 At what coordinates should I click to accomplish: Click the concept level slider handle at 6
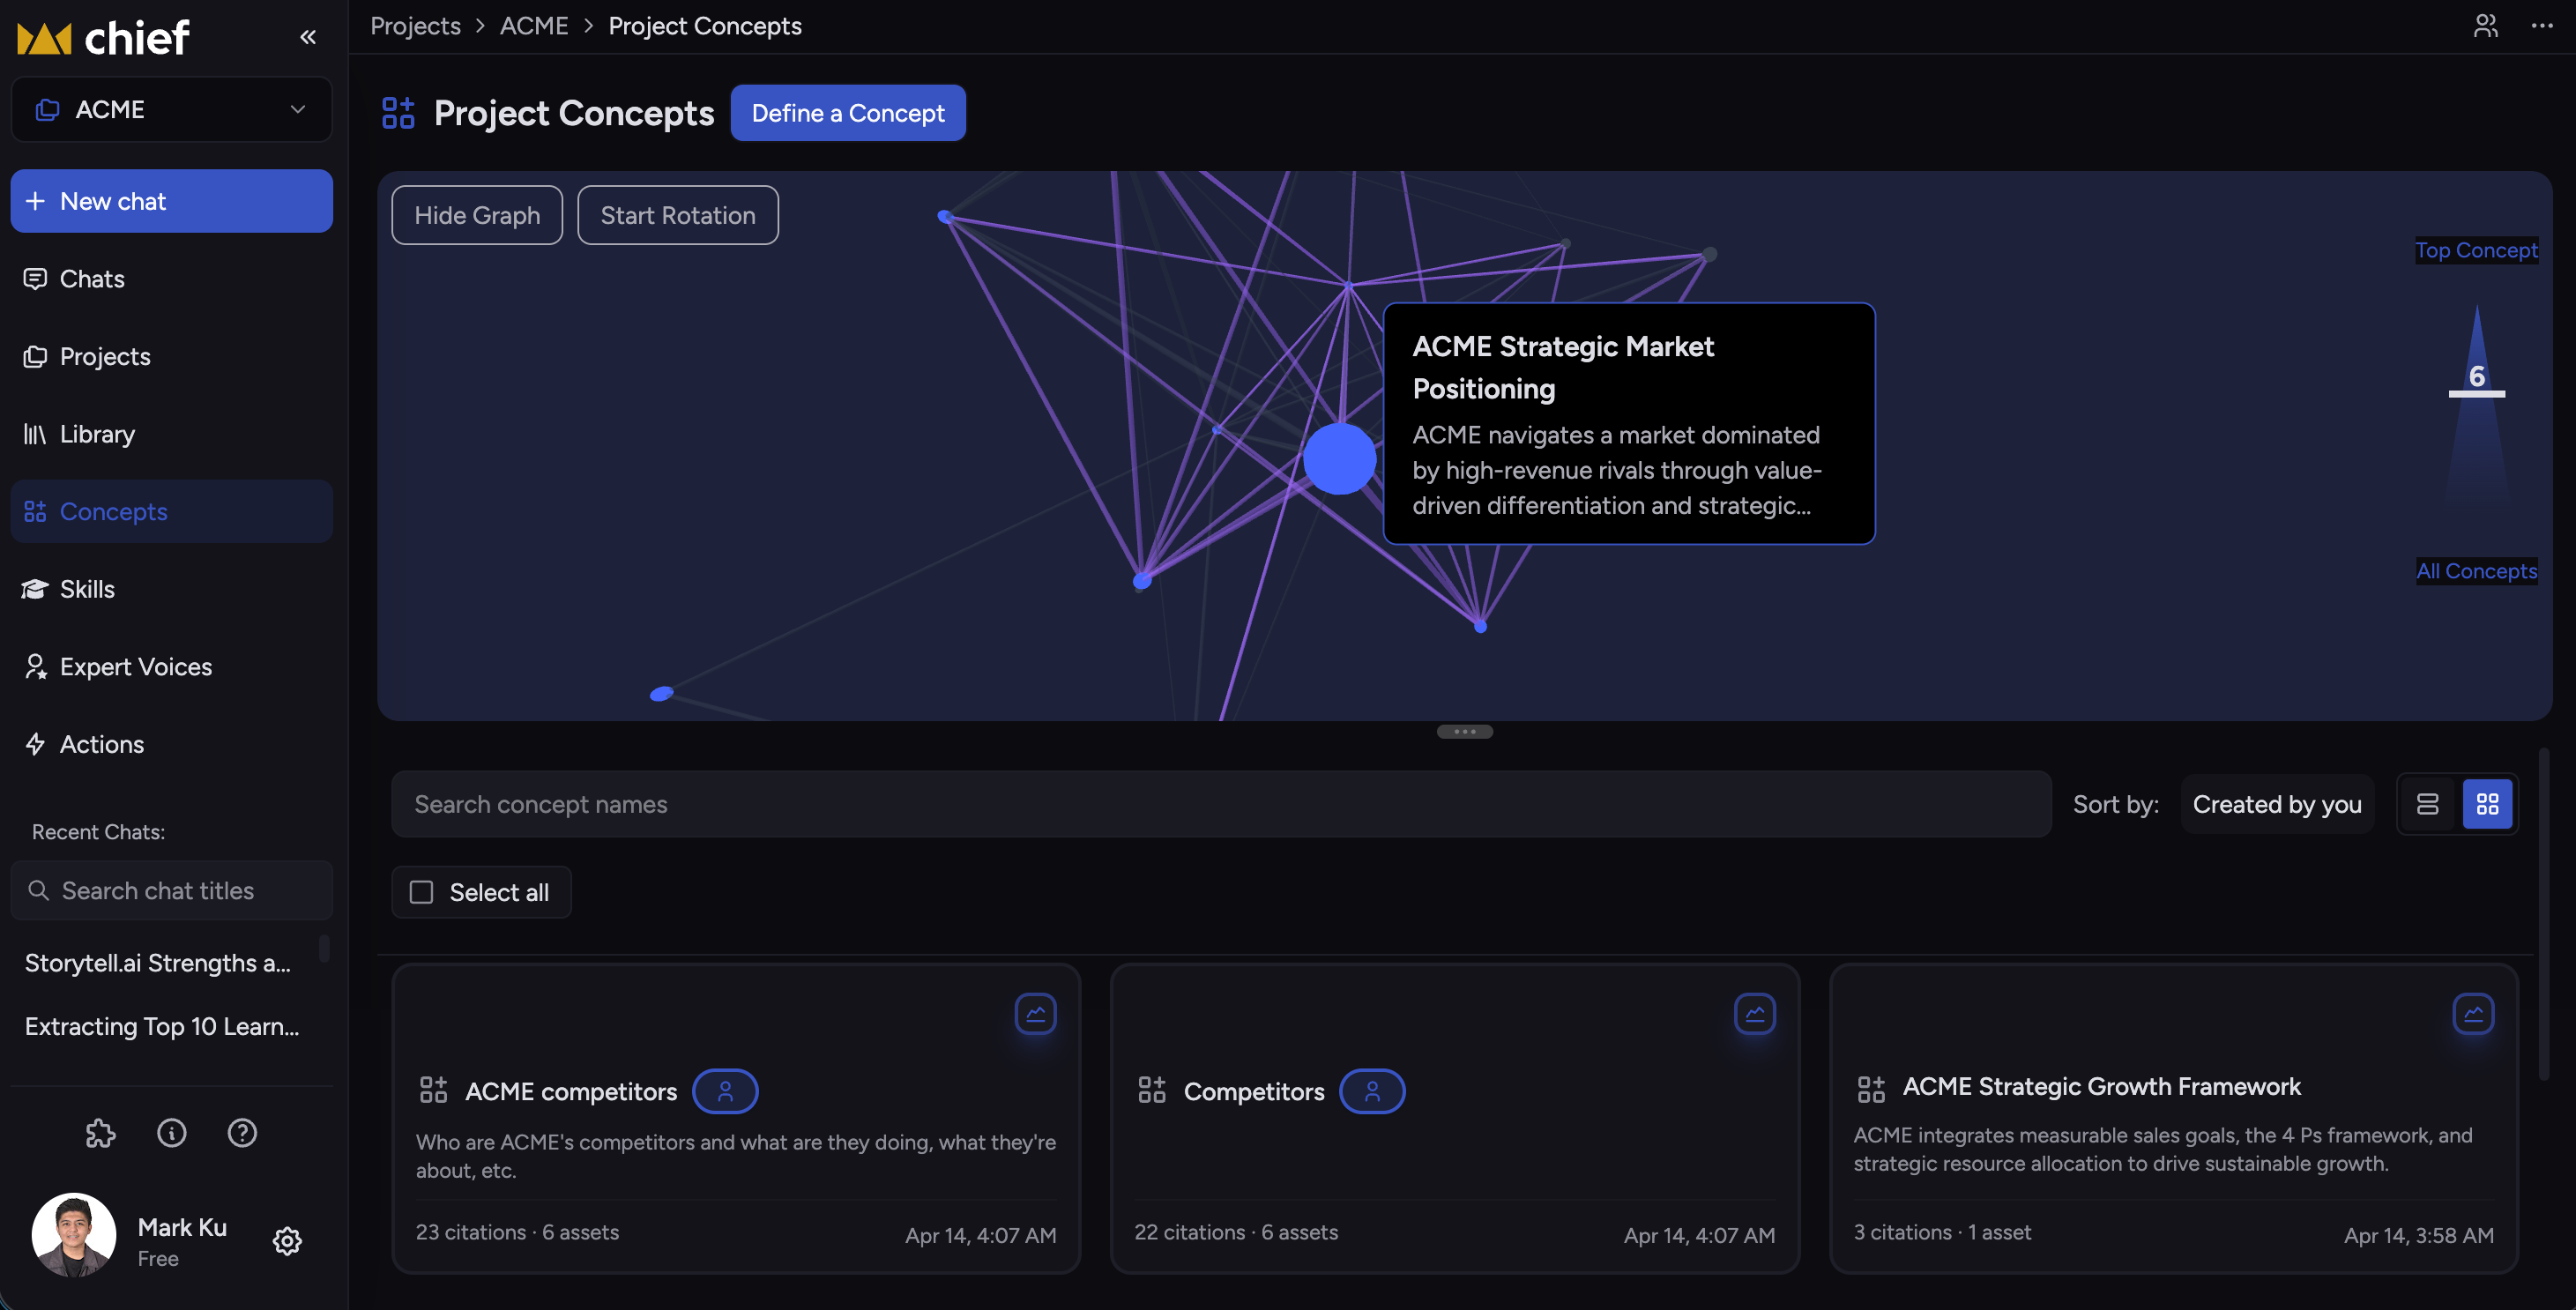(2476, 393)
